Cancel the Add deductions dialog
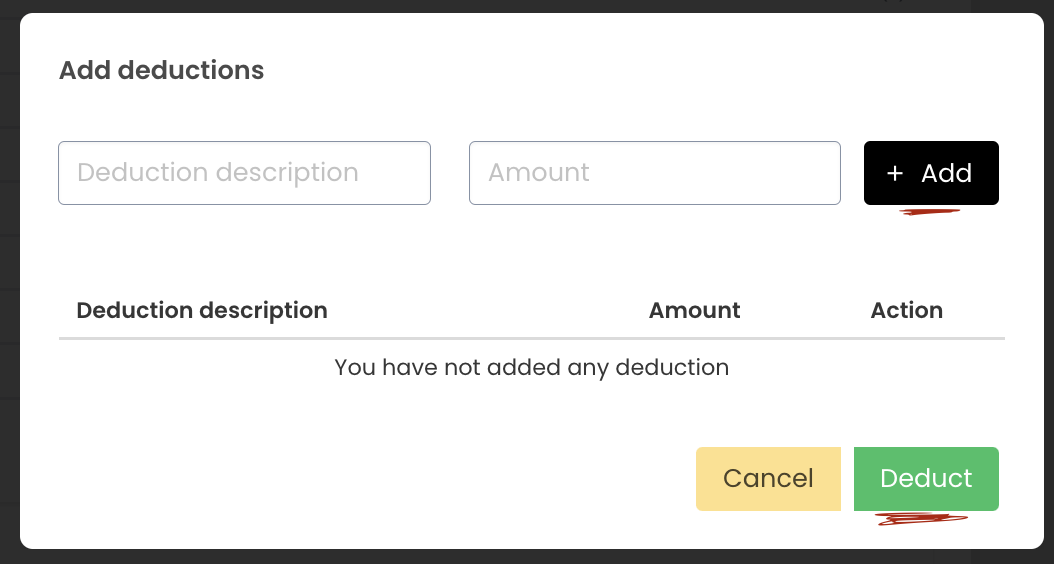 pyautogui.click(x=768, y=479)
